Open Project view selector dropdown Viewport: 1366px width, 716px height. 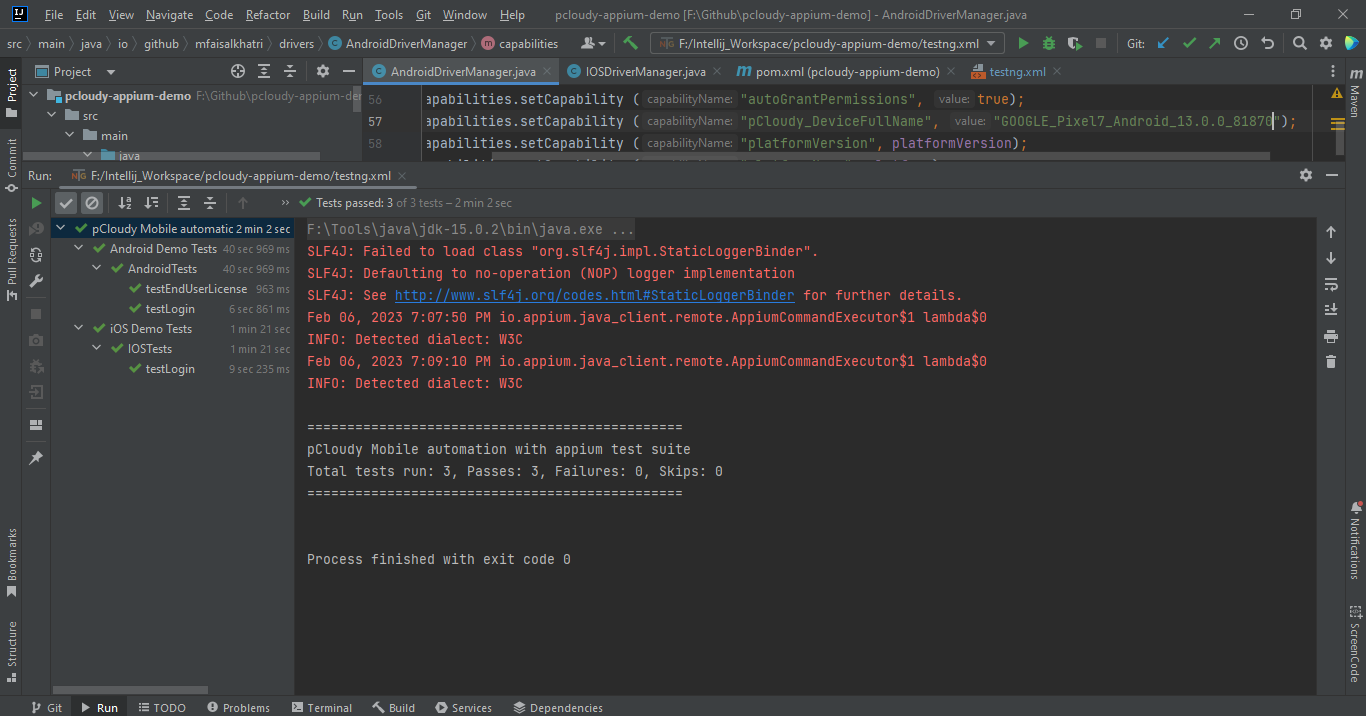[x=76, y=72]
